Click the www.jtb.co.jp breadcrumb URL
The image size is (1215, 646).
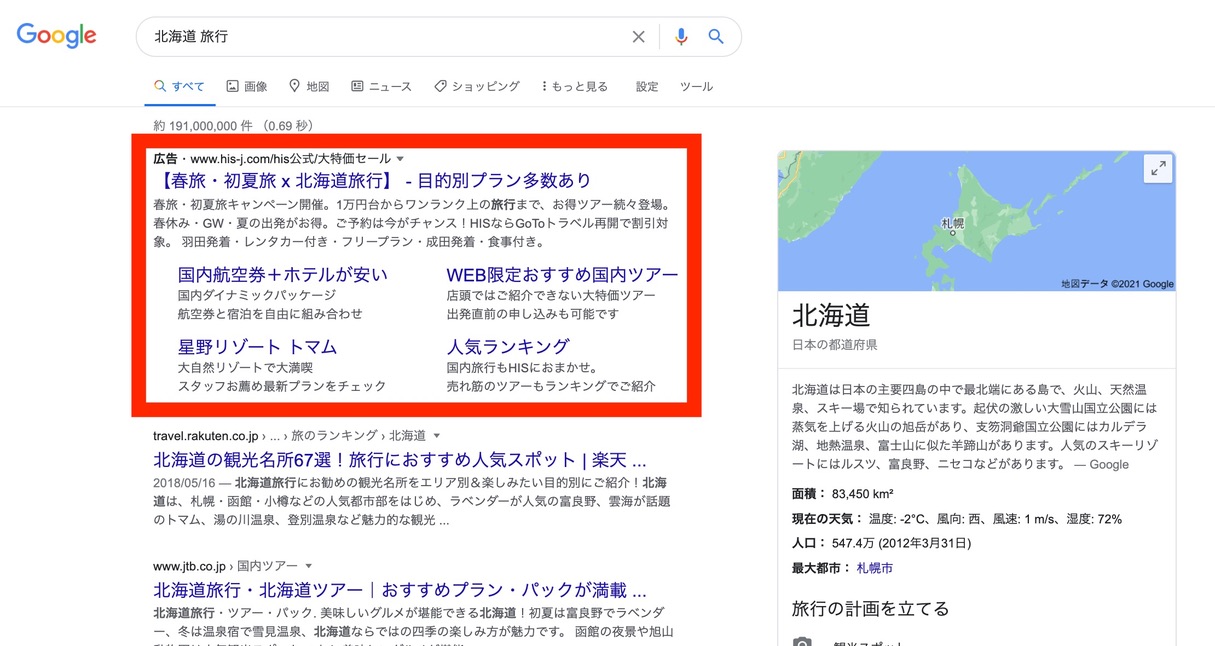pos(226,566)
